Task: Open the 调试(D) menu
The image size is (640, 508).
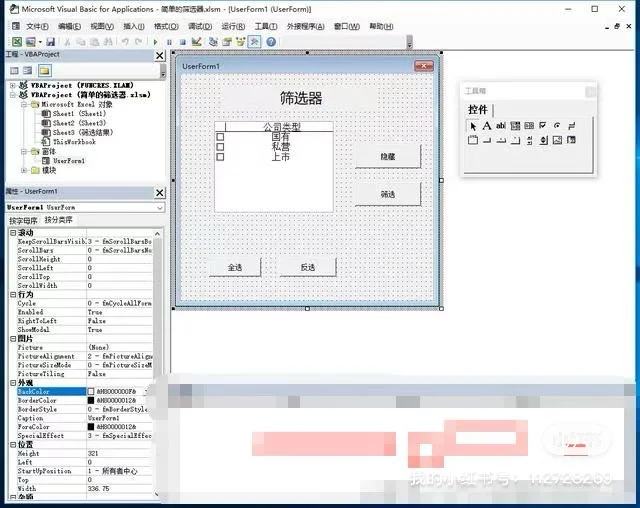Action: 200,27
